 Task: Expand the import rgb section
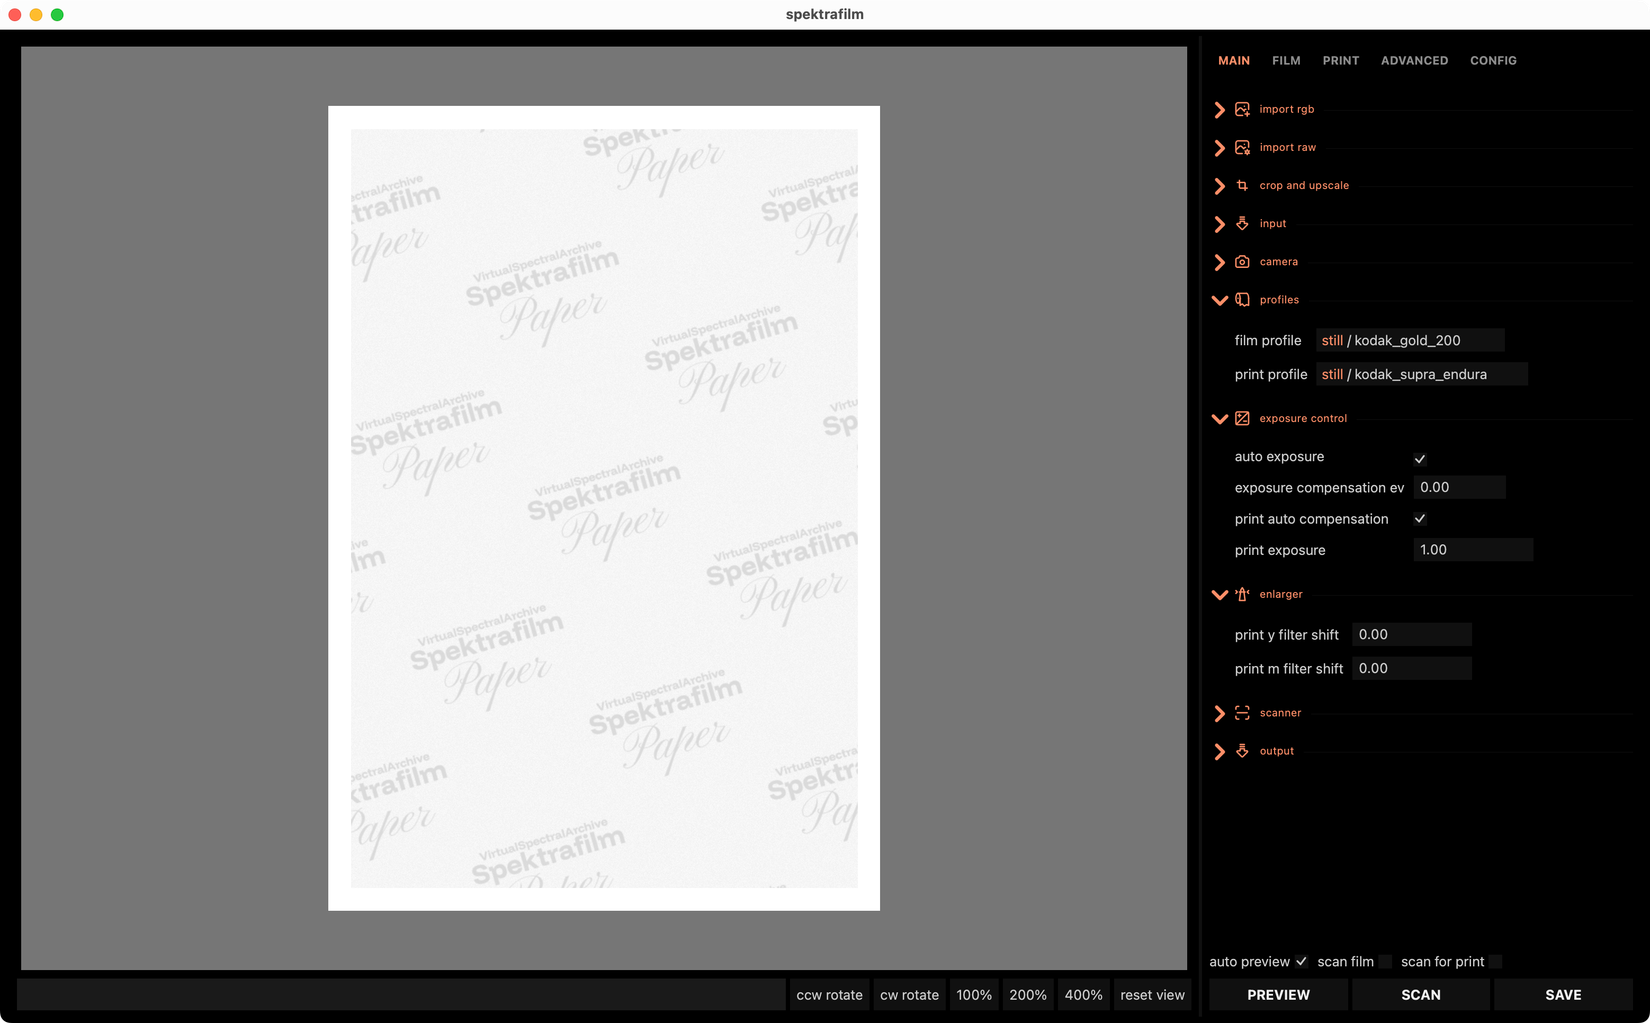[1219, 110]
